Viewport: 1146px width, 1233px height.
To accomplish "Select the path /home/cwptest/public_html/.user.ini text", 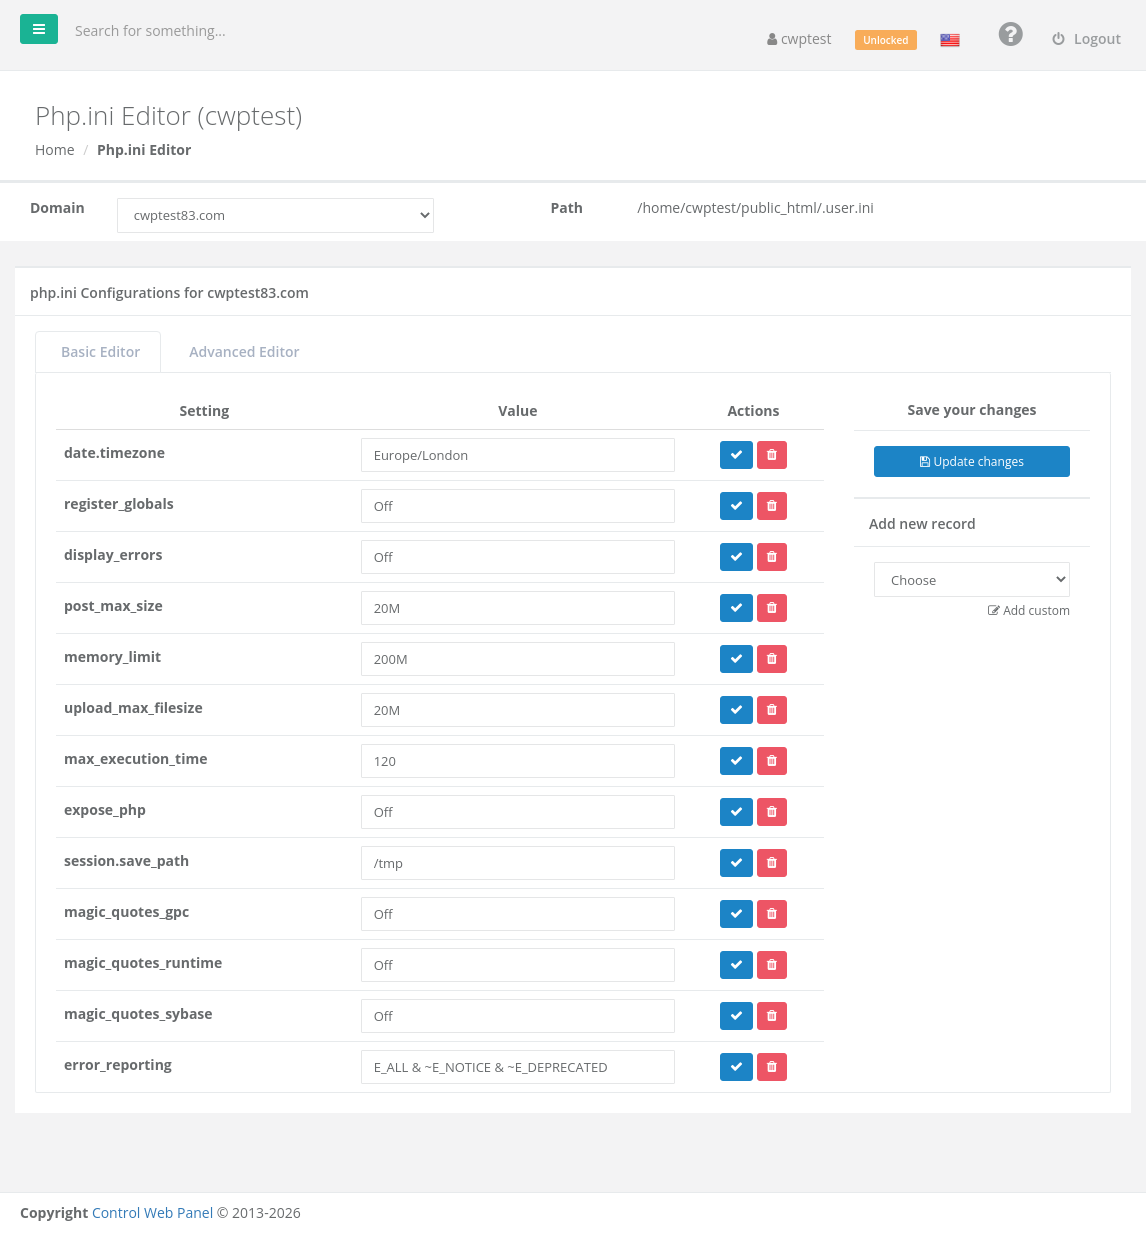I will [755, 208].
